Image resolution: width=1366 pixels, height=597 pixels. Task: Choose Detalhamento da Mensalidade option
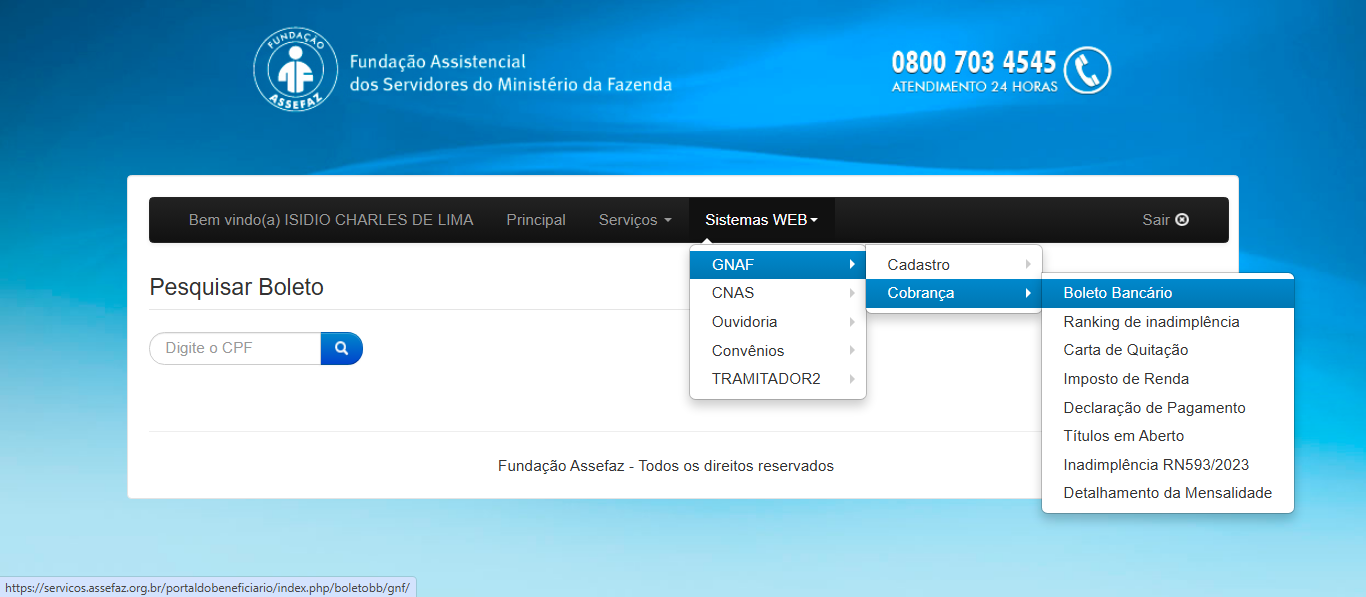pyautogui.click(x=1167, y=493)
